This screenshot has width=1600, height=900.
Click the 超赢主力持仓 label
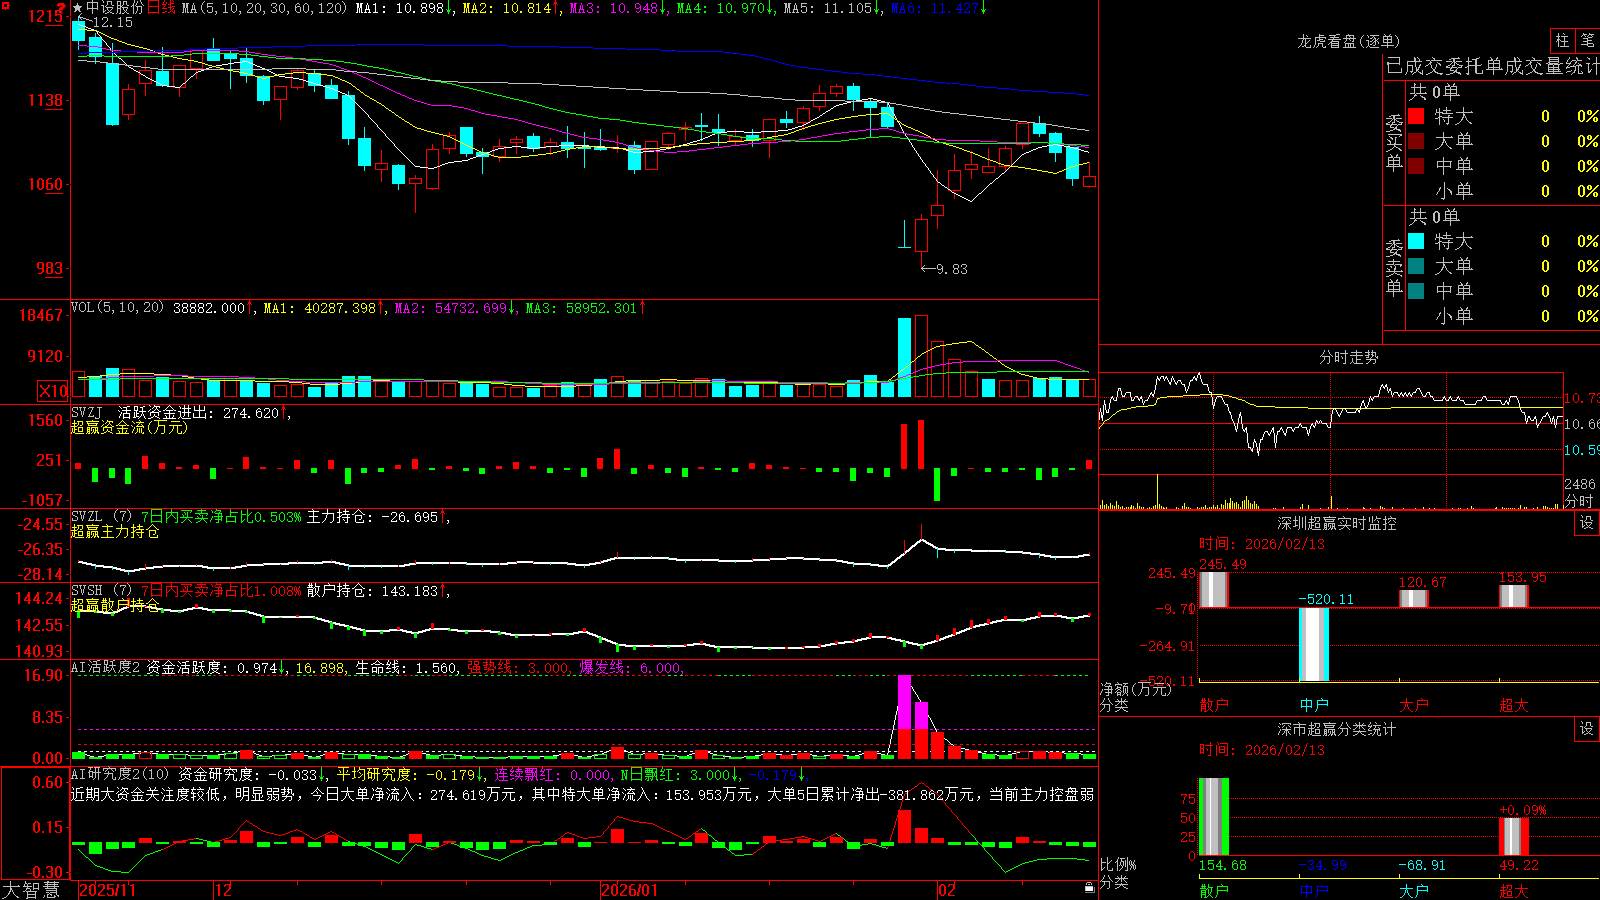click(115, 531)
